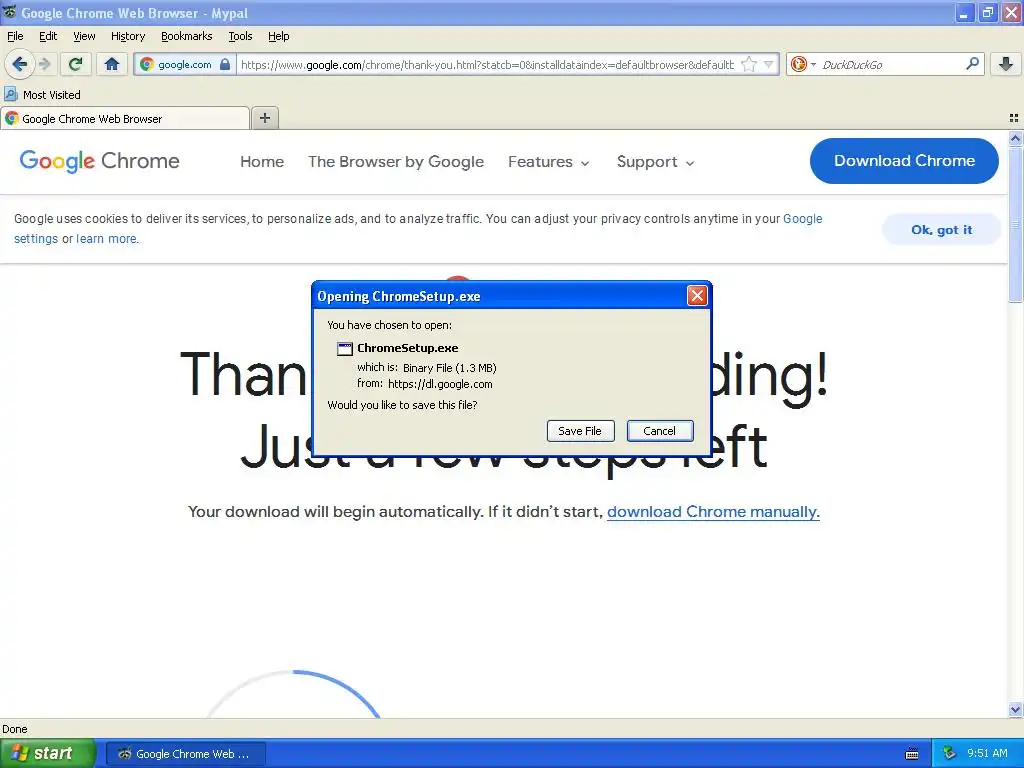The height and width of the screenshot is (768, 1024).
Task: Click into the URL address field
Action: 487,64
